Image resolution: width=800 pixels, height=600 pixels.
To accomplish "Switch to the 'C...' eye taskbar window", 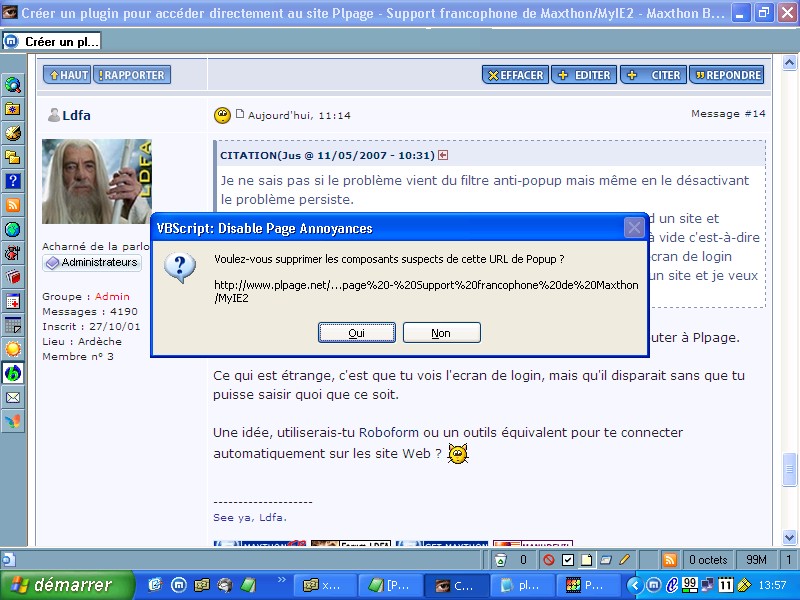I will [456, 585].
